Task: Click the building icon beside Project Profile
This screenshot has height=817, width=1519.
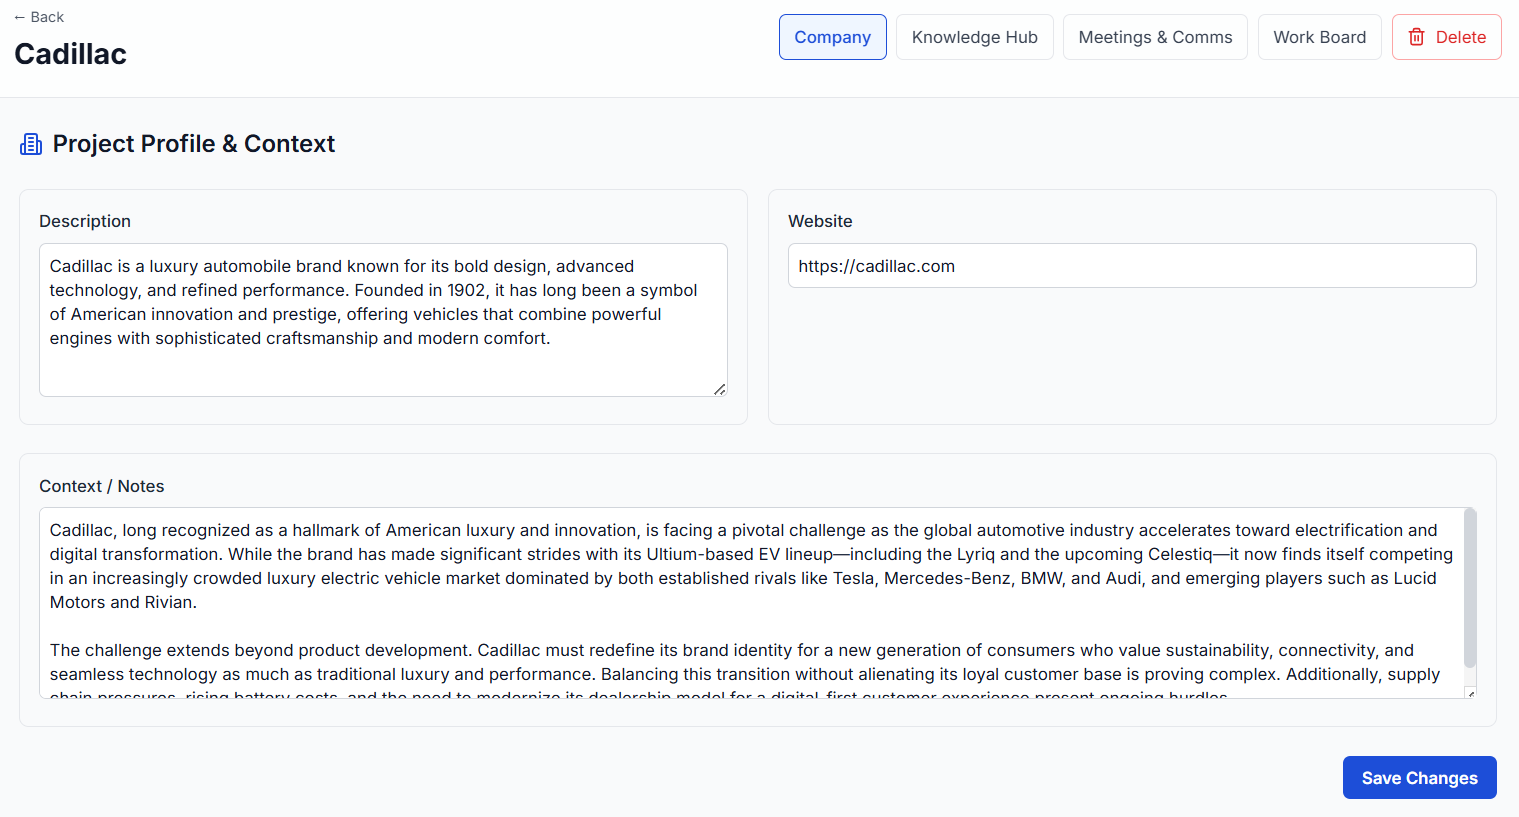Action: [31, 144]
